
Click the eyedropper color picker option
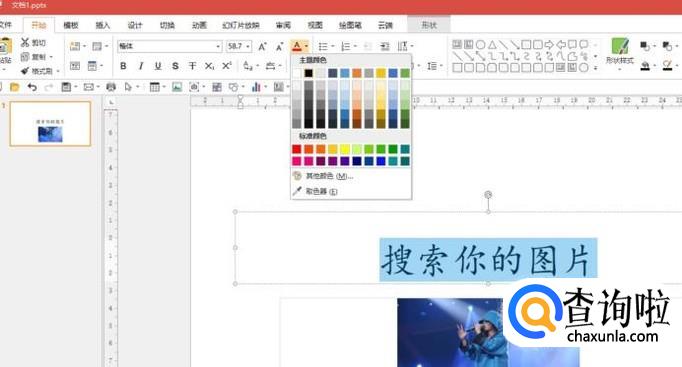coord(315,191)
